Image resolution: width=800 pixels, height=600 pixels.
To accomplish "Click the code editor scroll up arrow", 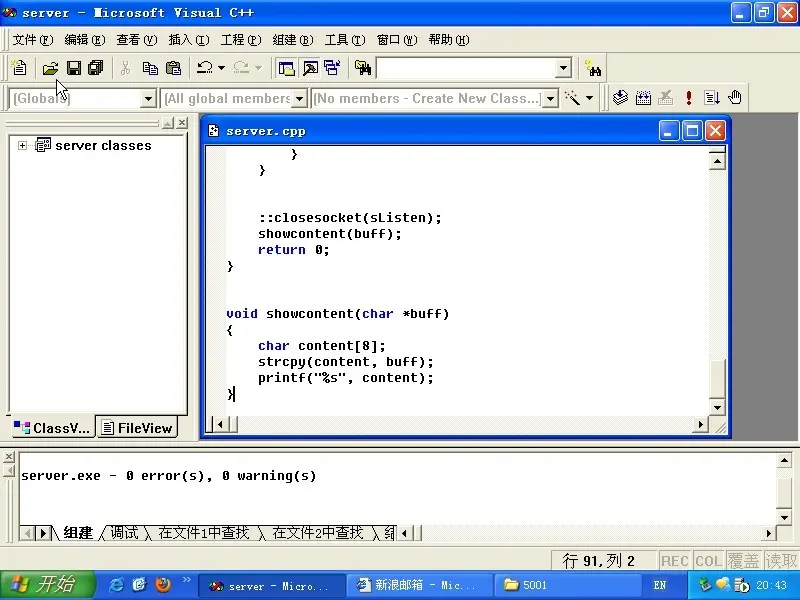I will (717, 162).
